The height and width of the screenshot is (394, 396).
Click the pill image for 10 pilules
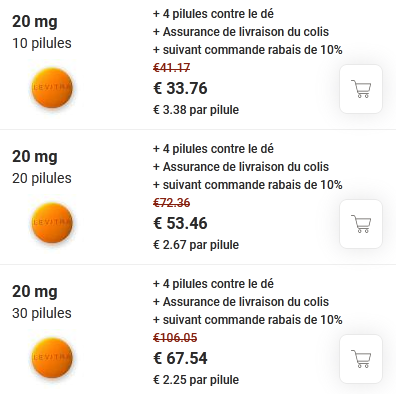point(52,88)
